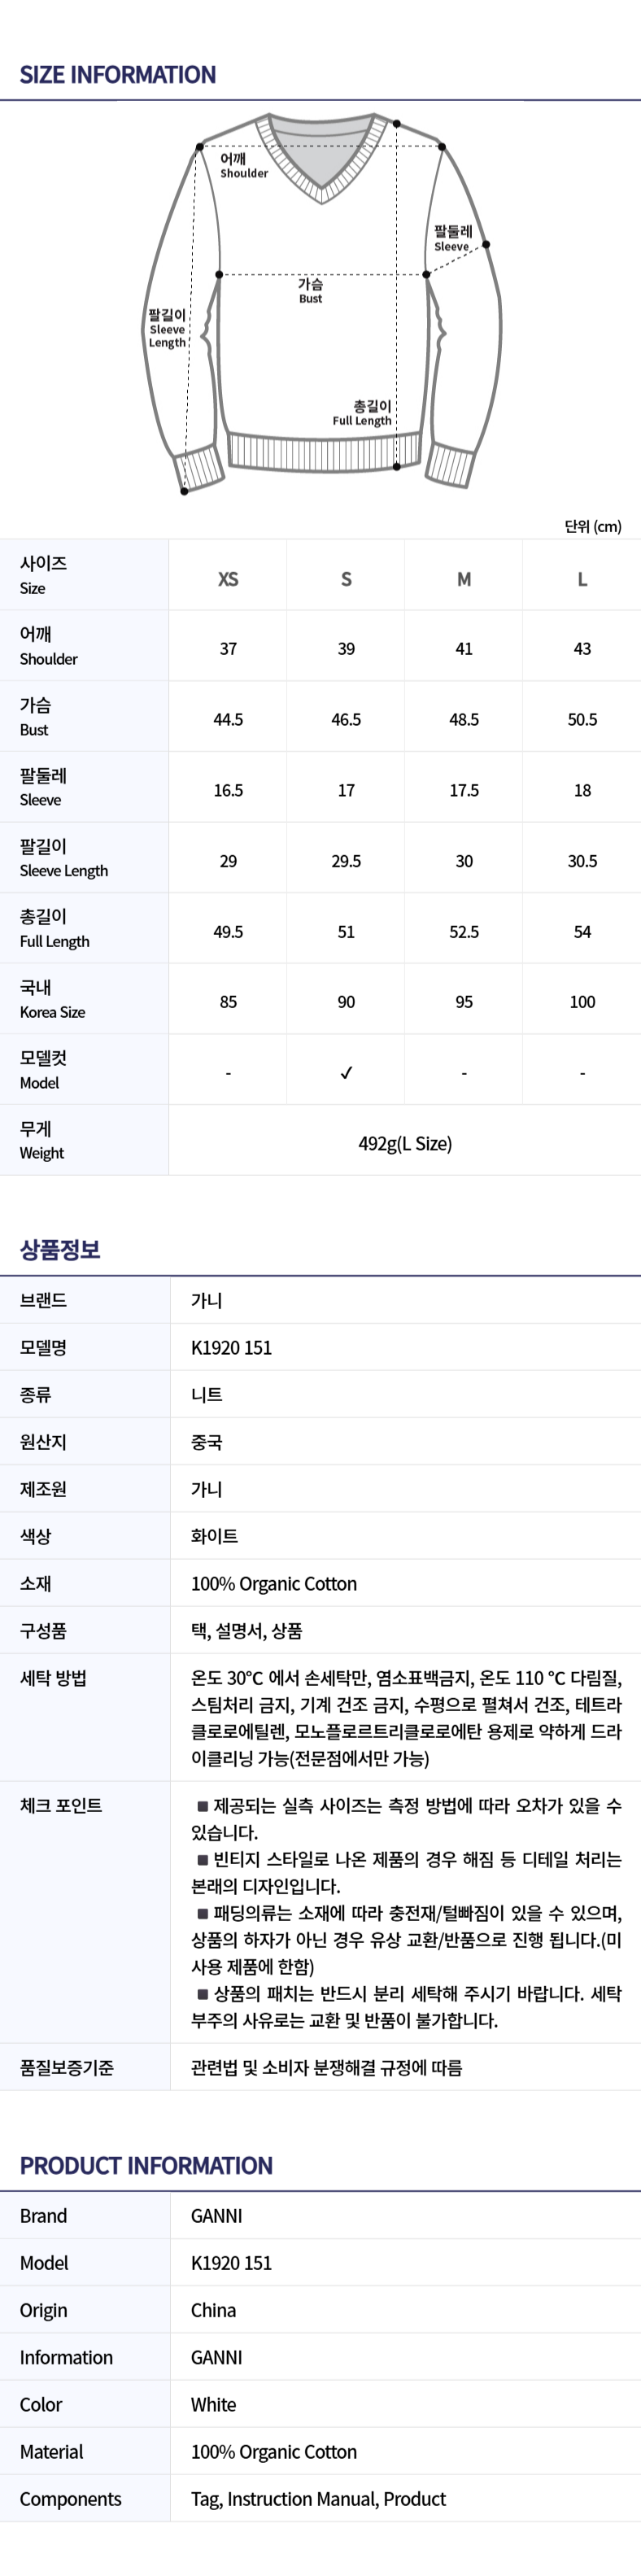Viewport: 641px width, 2576px height.
Task: Click the GANNI value in the Brand row
Action: pyautogui.click(x=217, y=2216)
